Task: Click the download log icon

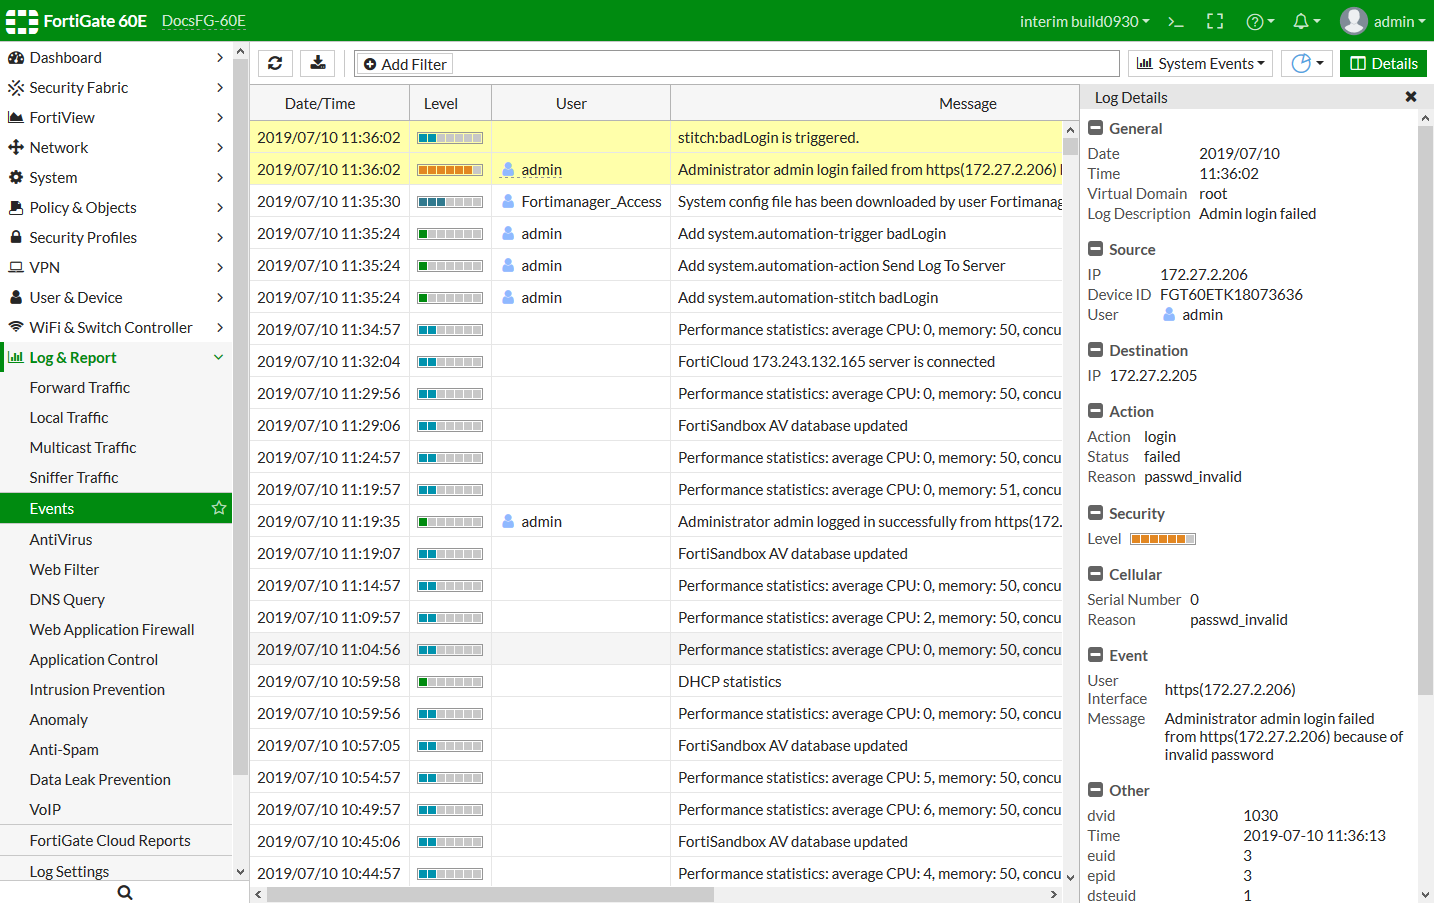Action: click(317, 64)
